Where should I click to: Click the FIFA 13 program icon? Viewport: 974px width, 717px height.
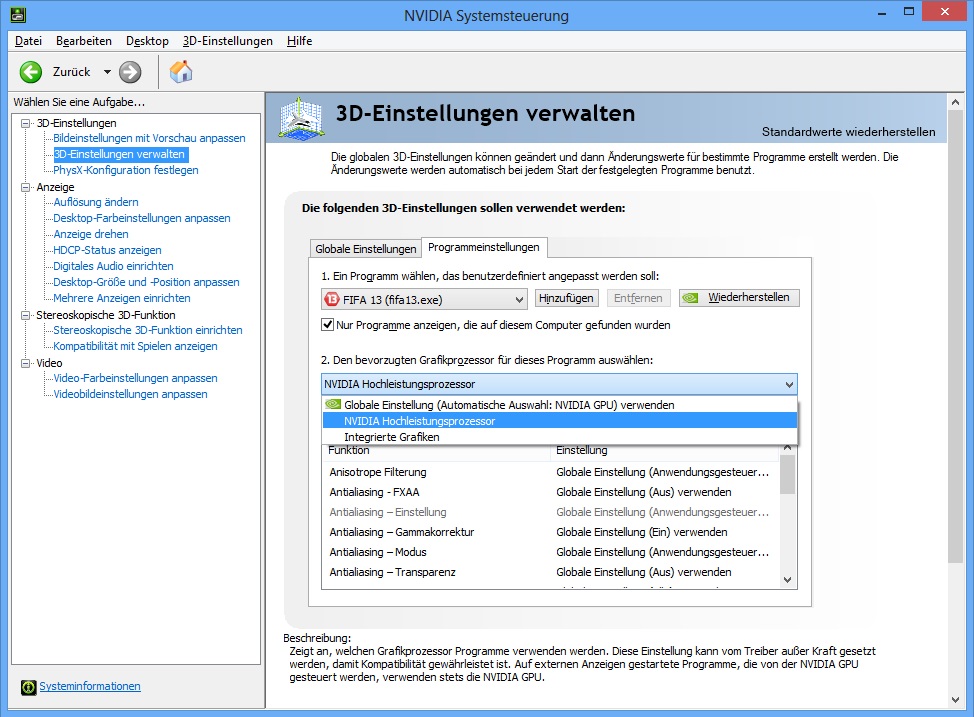[332, 299]
